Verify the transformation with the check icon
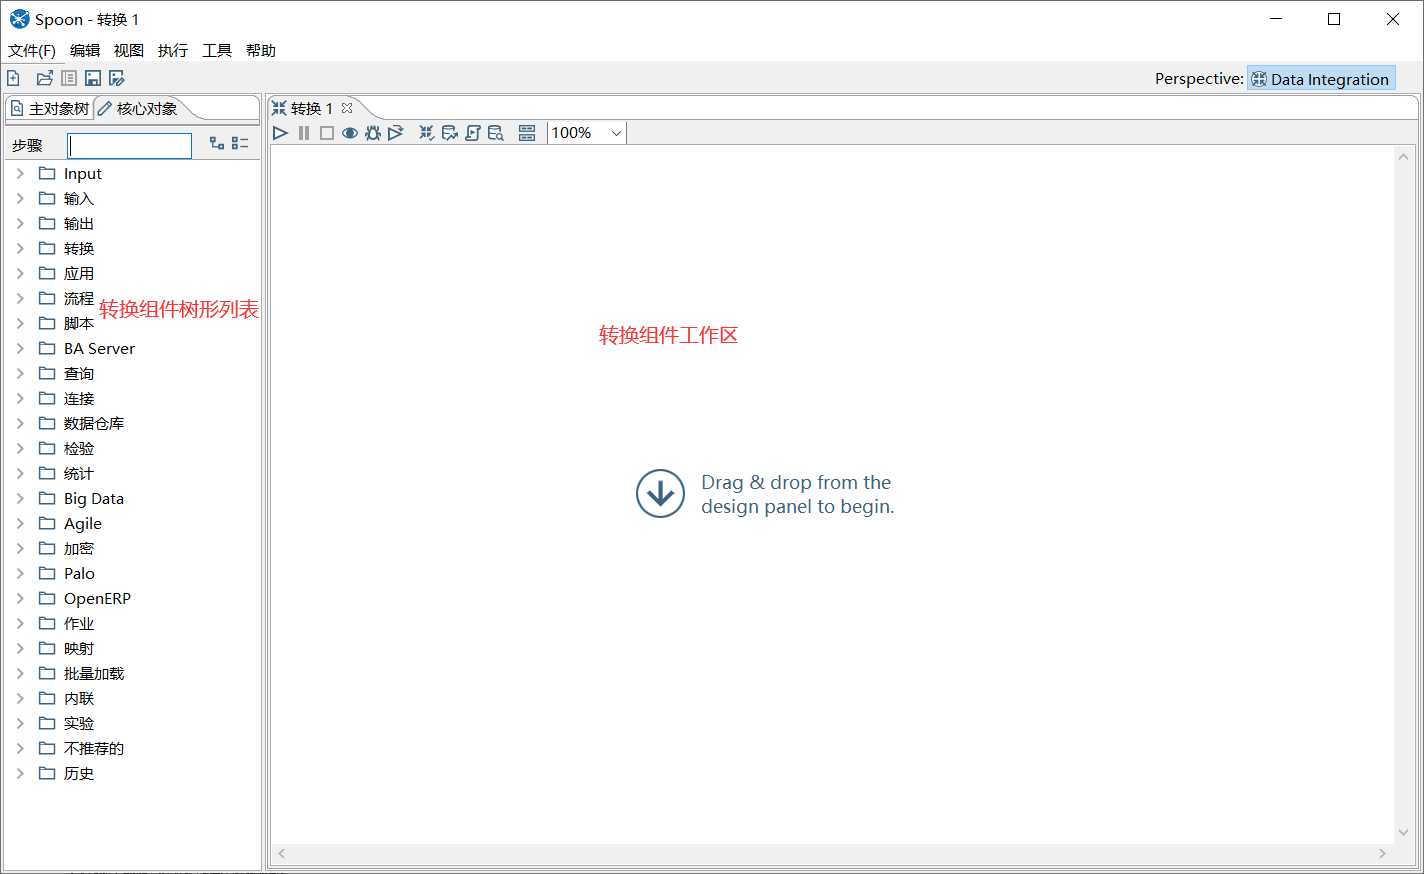This screenshot has width=1424, height=874. [x=427, y=133]
